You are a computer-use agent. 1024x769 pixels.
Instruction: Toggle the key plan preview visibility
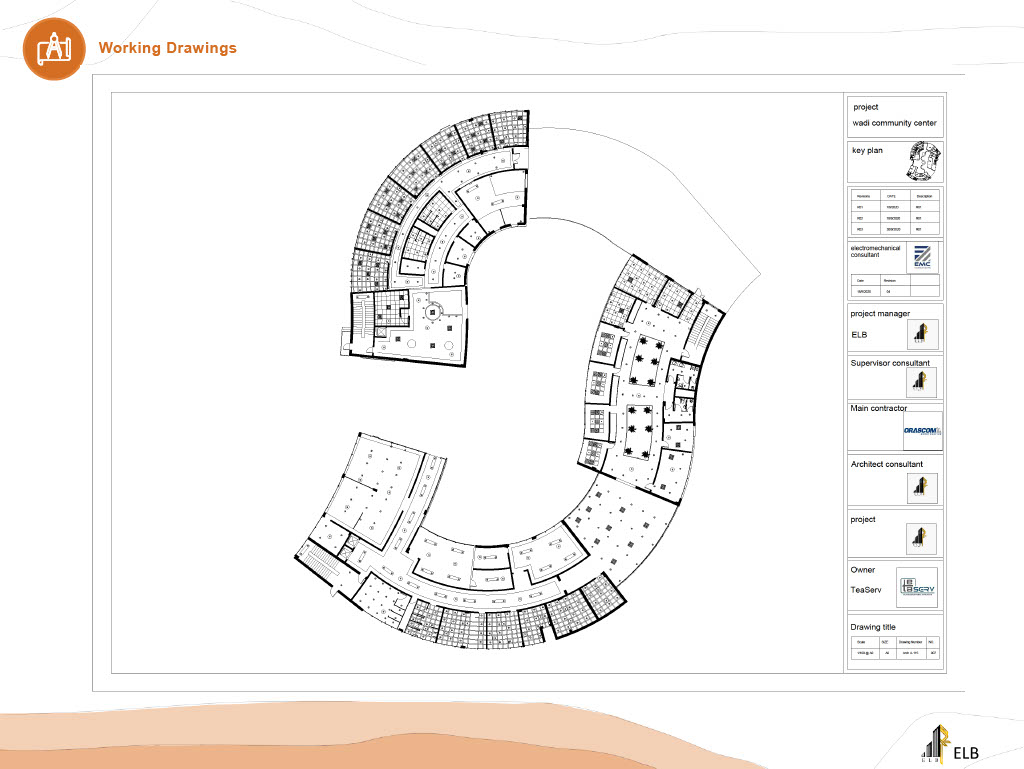[x=923, y=161]
